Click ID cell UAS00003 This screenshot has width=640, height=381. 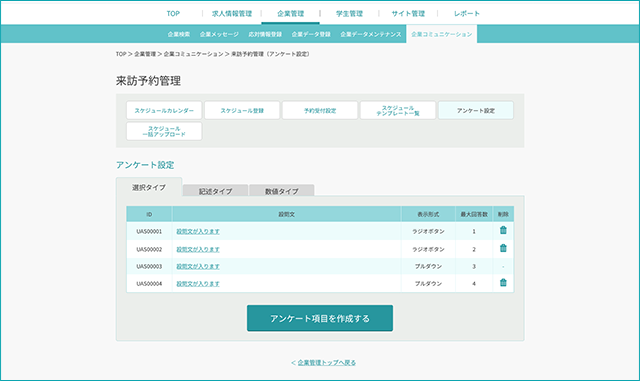click(149, 266)
